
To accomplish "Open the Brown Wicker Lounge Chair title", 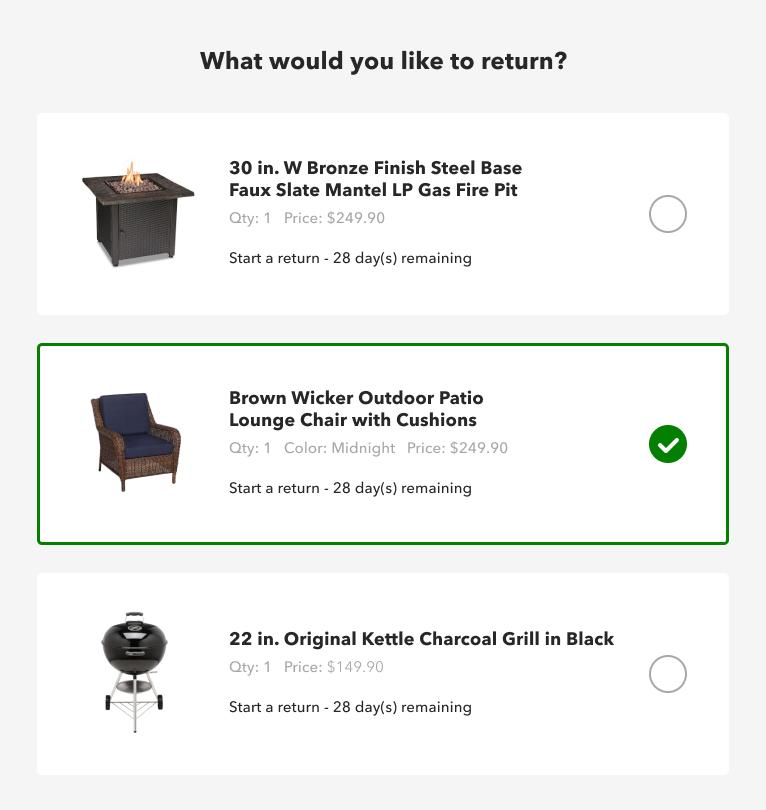I will pos(356,409).
